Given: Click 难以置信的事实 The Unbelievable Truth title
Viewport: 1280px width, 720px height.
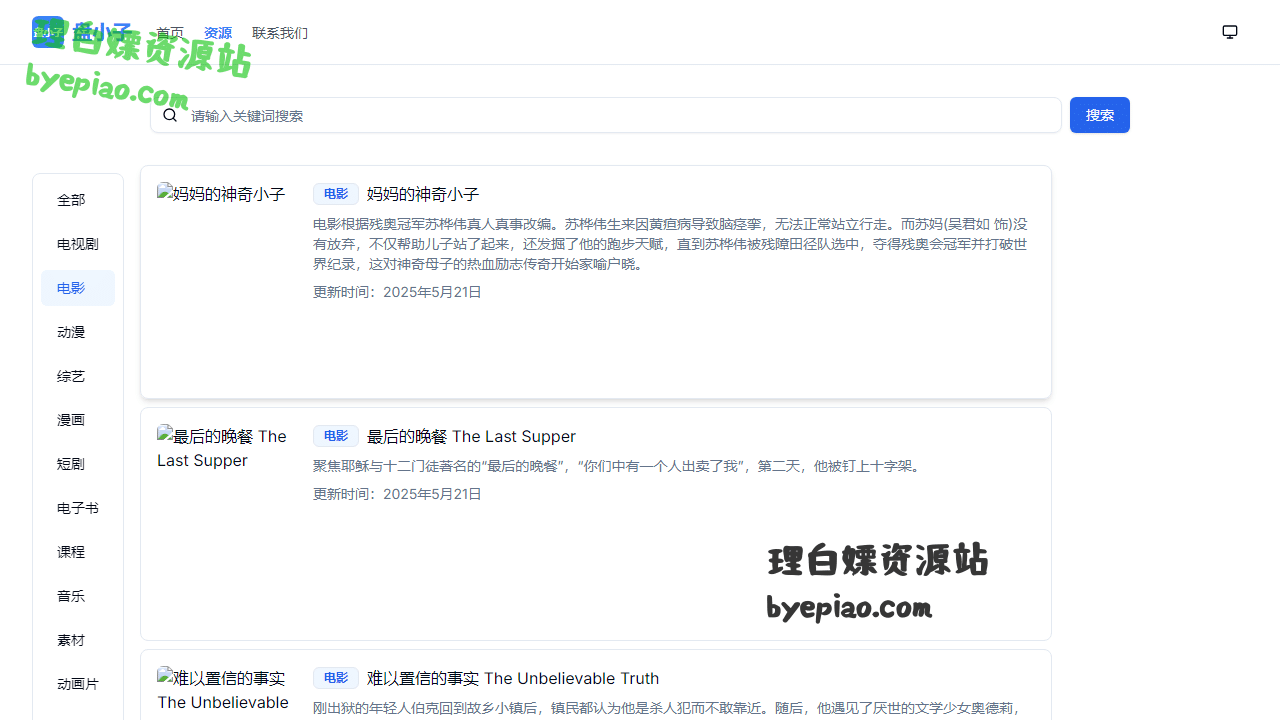Looking at the screenshot, I should click(x=513, y=678).
